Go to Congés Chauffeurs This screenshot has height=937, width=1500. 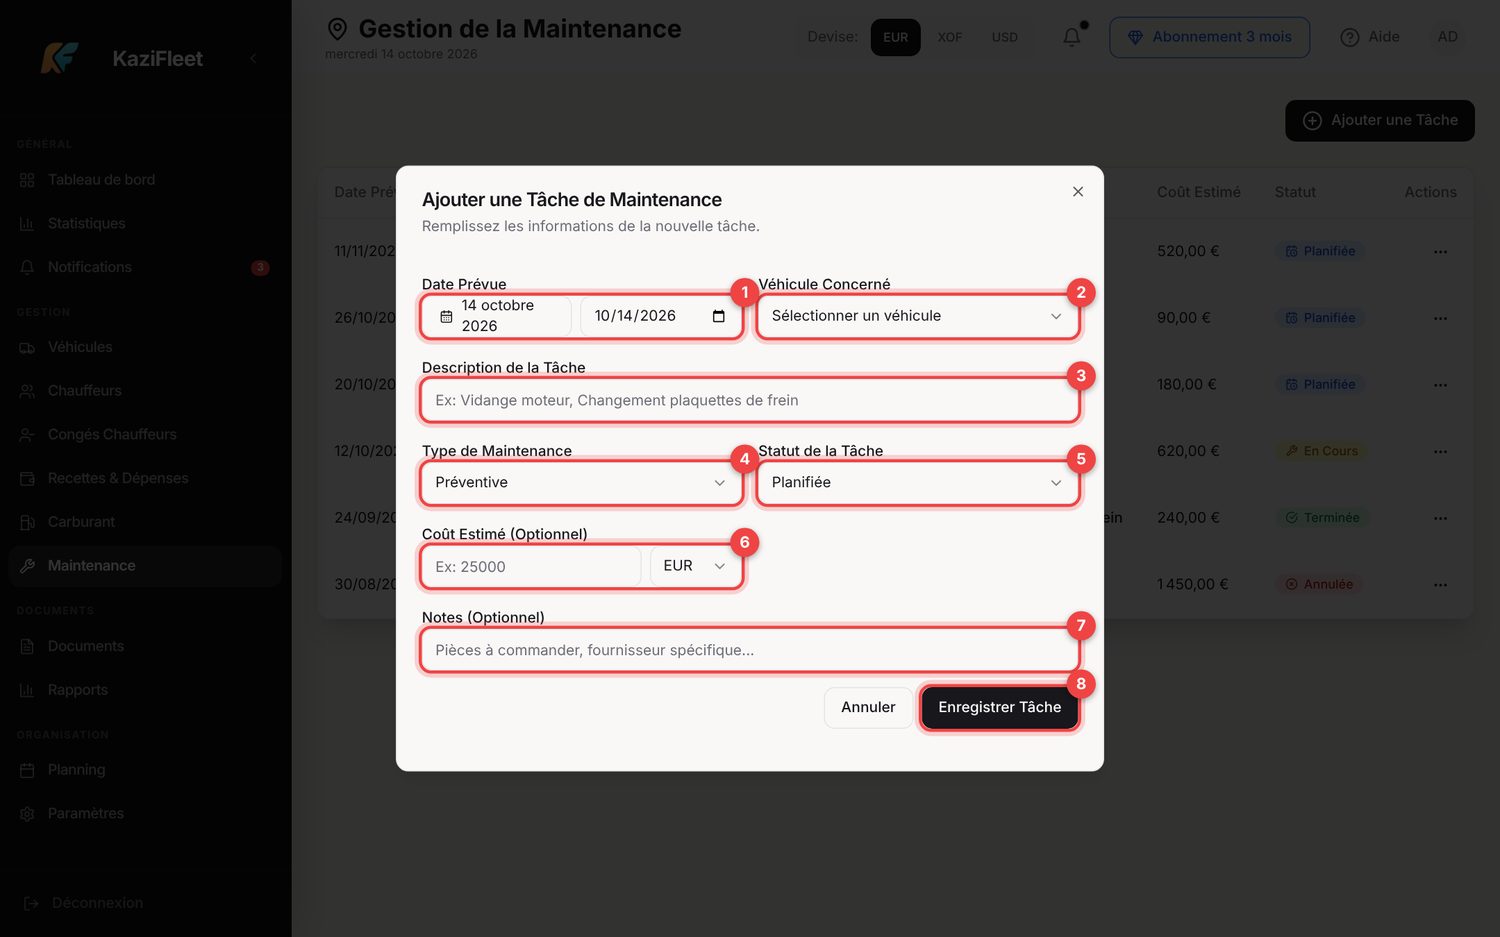145,435
